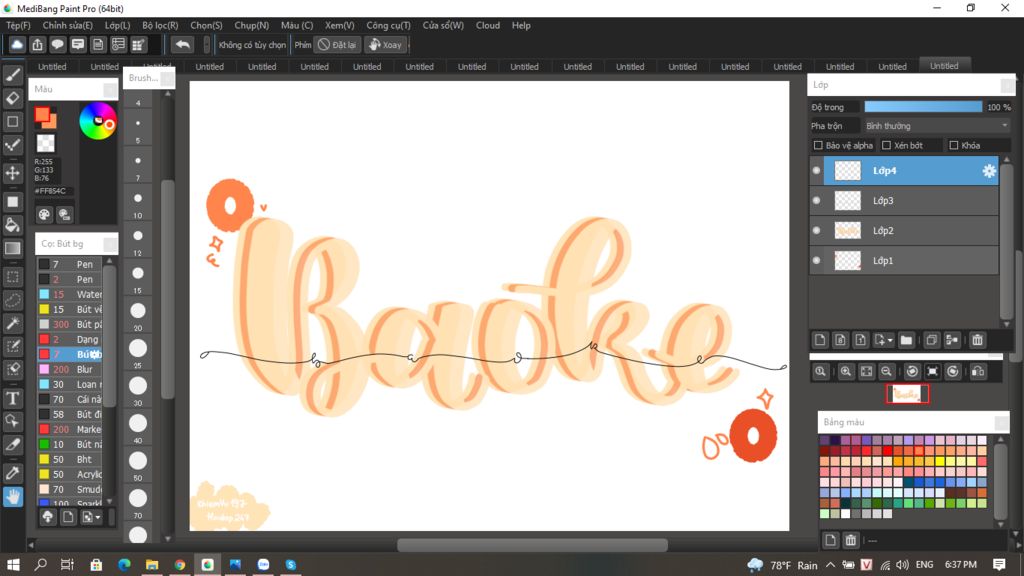Add new brush at brush list bottom
The height and width of the screenshot is (576, 1024).
point(68,517)
